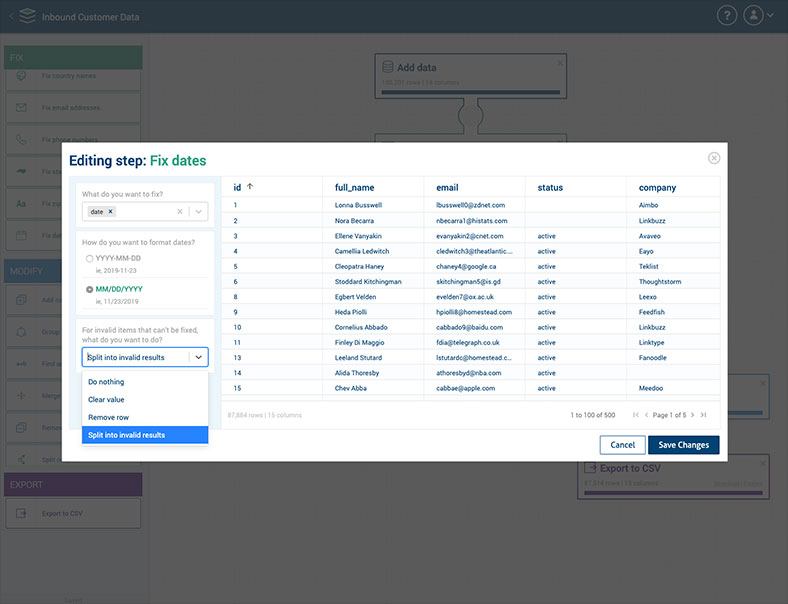Collapse the invalid items dropdown
The width and height of the screenshot is (788, 604).
199,357
